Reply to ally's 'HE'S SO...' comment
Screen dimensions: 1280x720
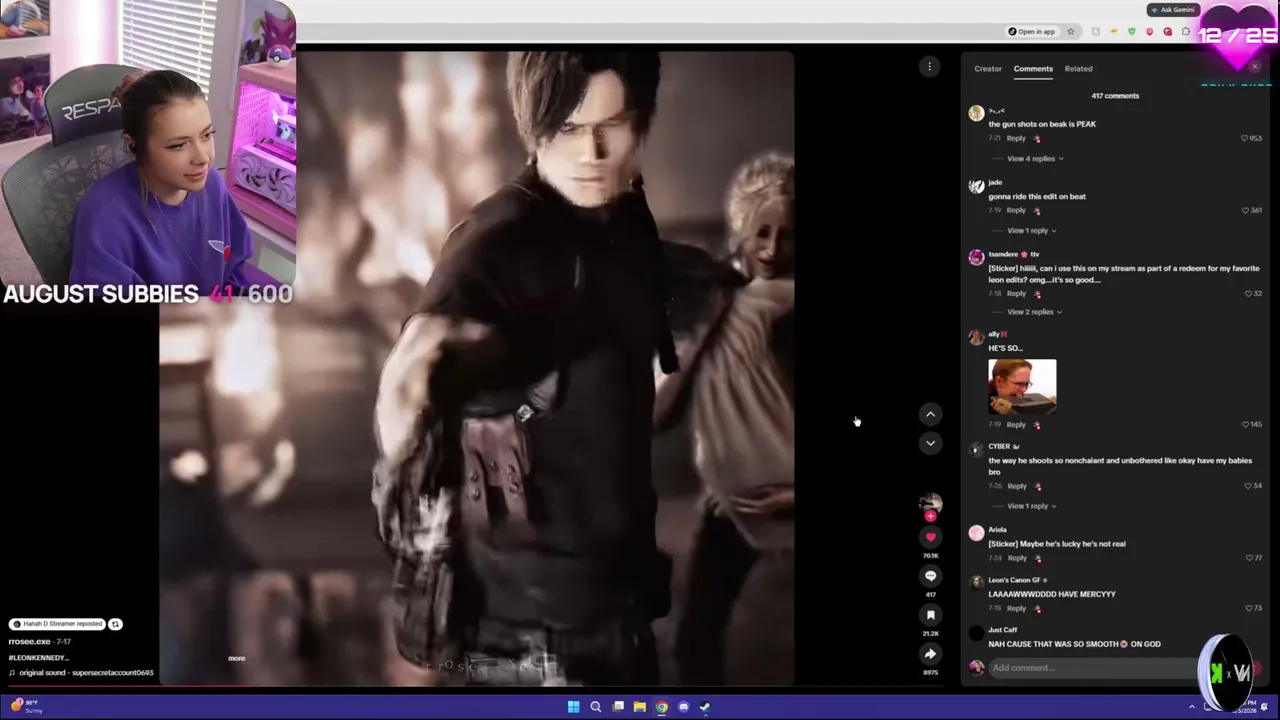[x=1016, y=424]
